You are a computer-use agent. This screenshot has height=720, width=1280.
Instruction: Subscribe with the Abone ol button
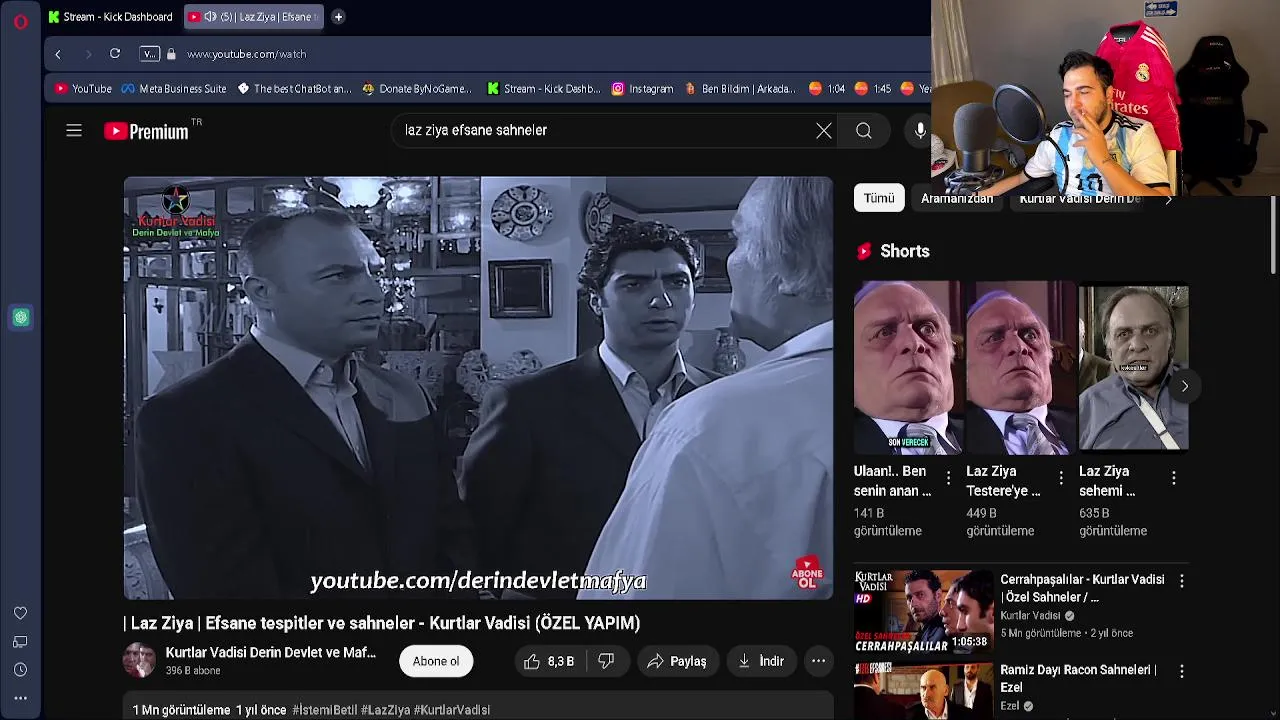click(x=436, y=661)
